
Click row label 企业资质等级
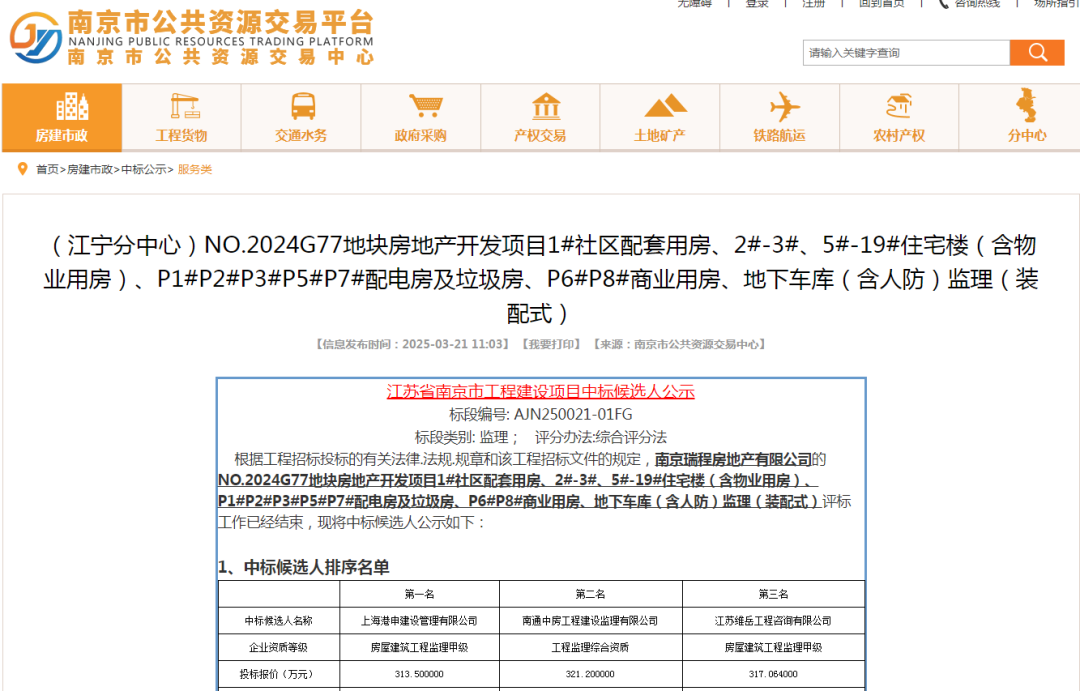click(278, 648)
